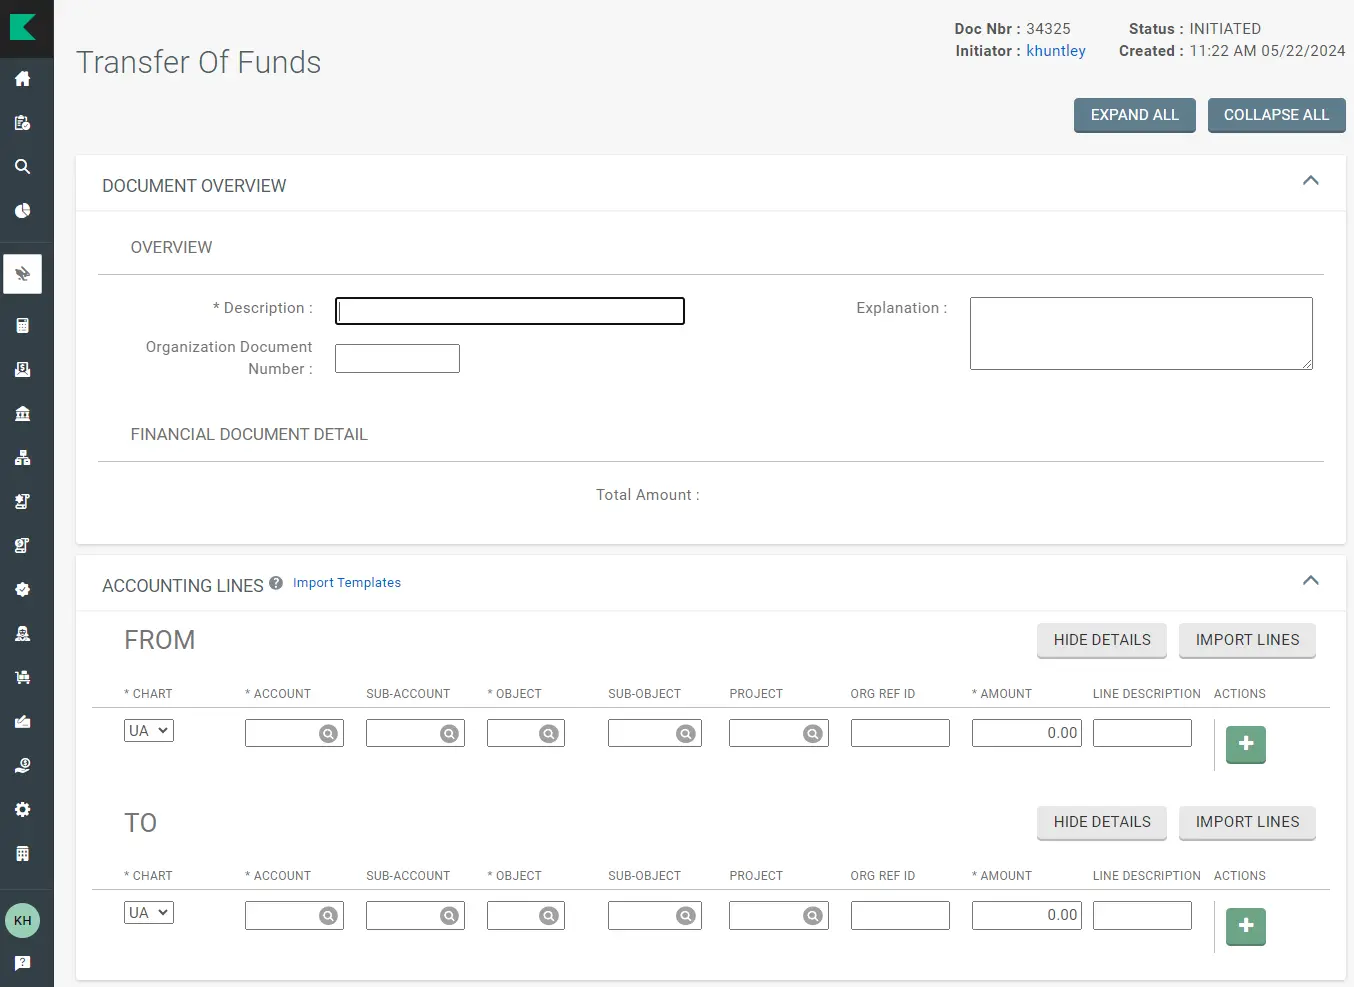Screen dimensions: 1354x987
Task: Open the calculator sidebar icon
Action: point(22,326)
